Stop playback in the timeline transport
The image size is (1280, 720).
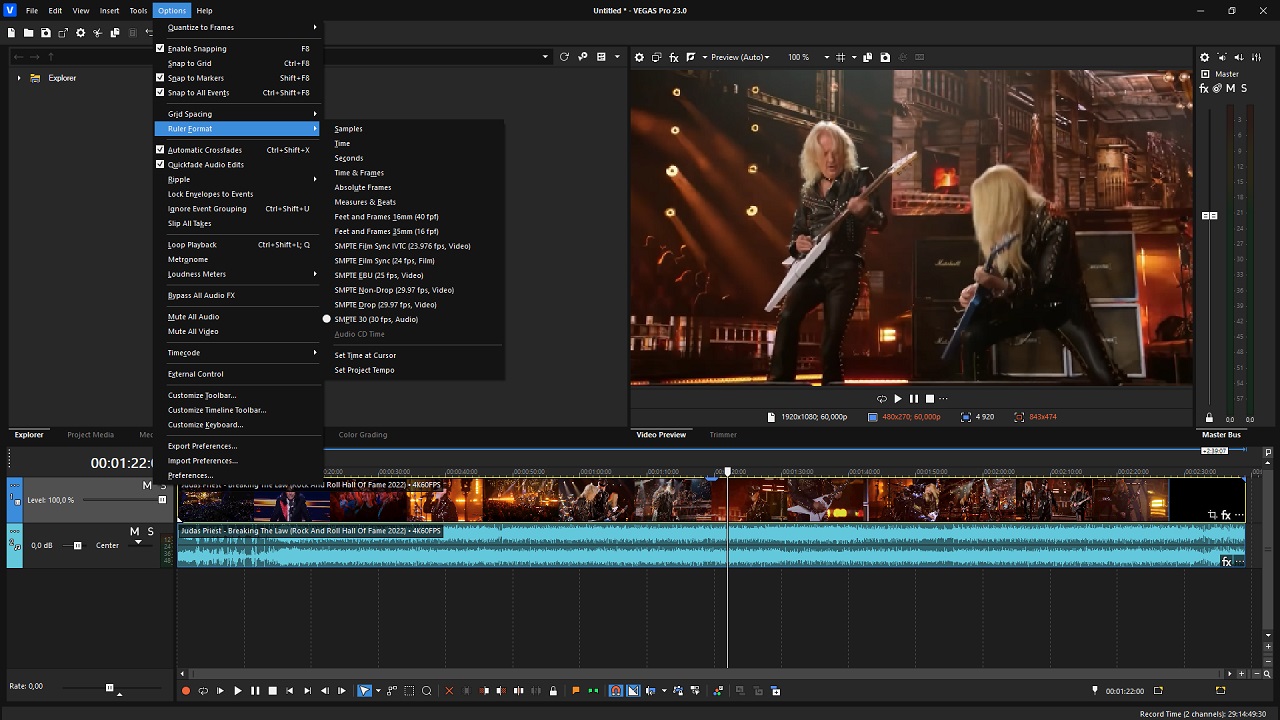tap(272, 691)
